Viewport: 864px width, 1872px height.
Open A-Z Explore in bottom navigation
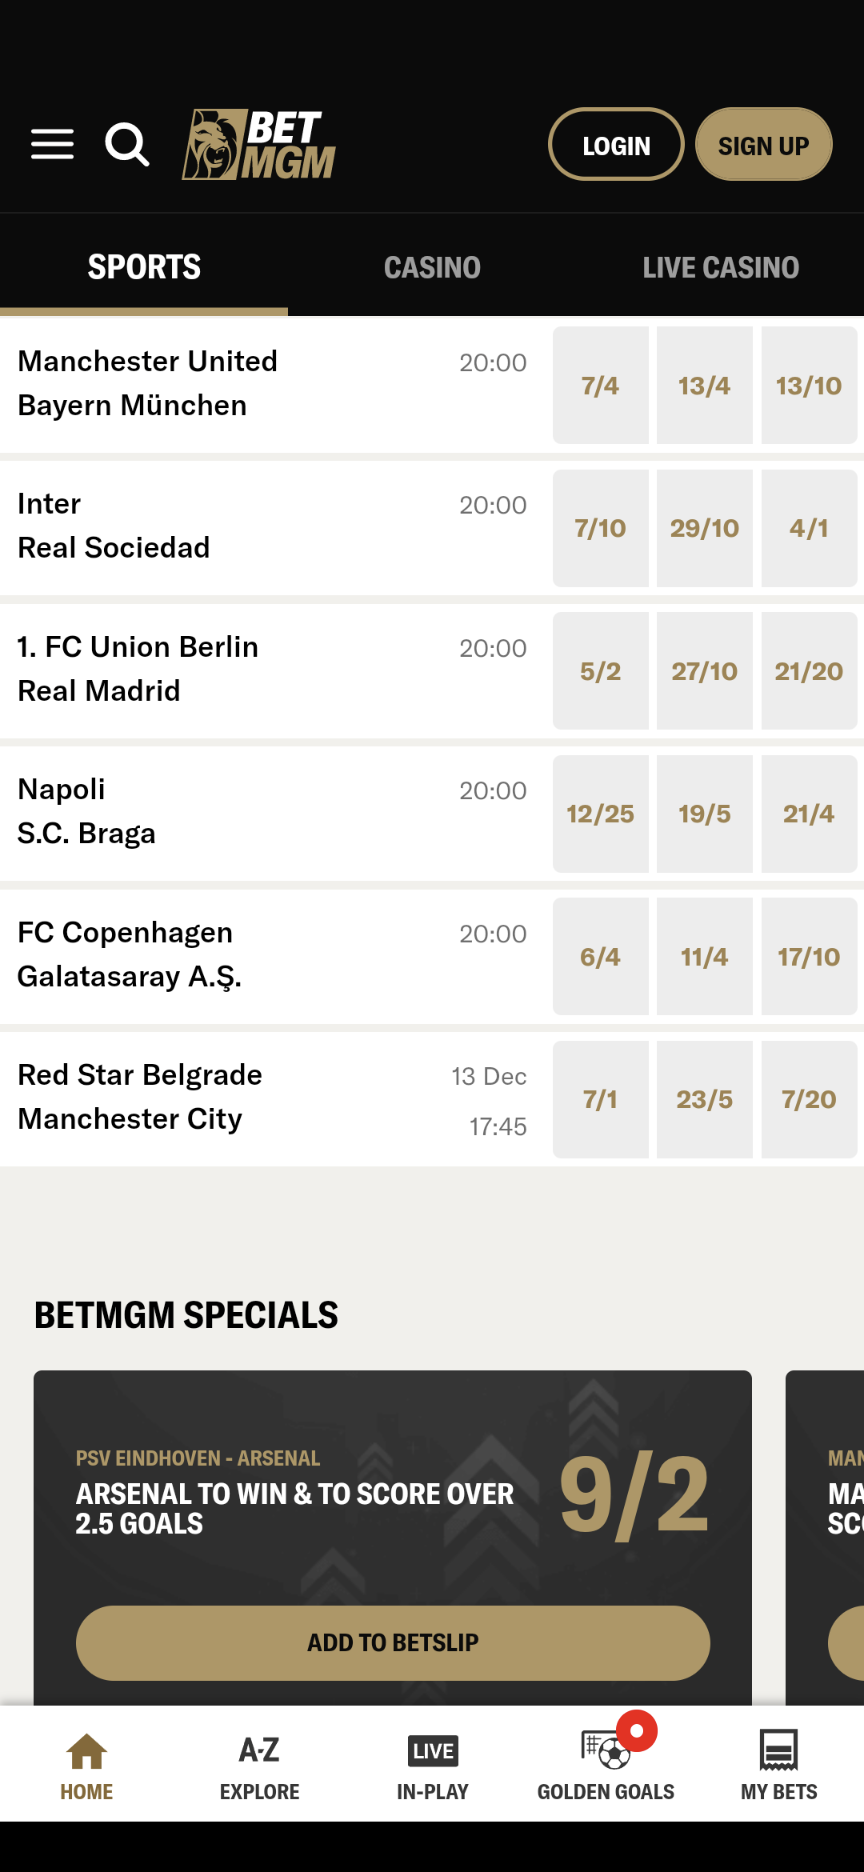coord(259,1767)
